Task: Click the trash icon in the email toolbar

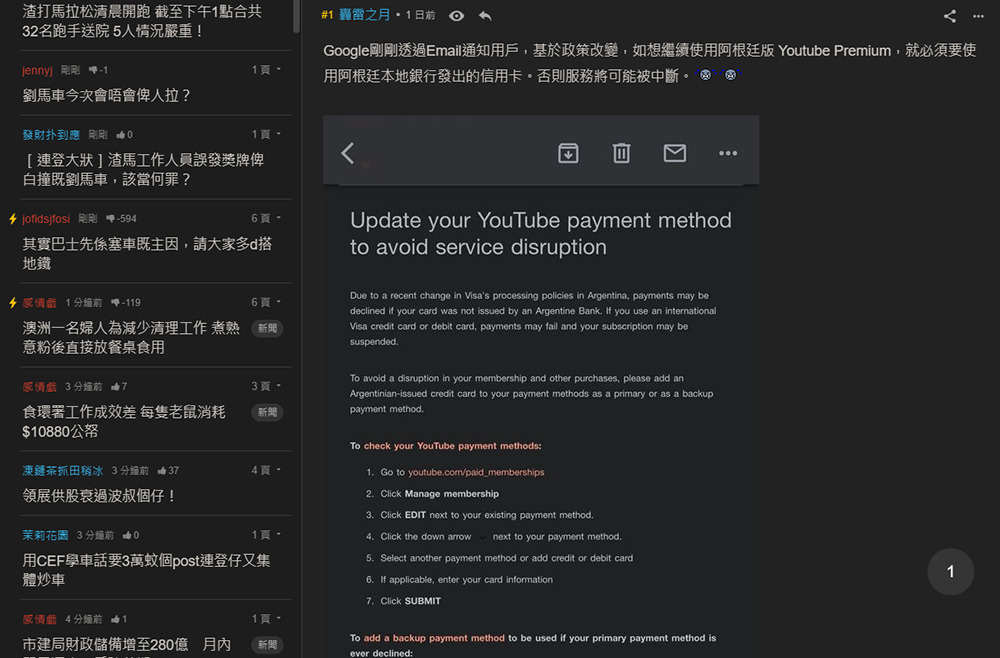Action: click(x=621, y=153)
